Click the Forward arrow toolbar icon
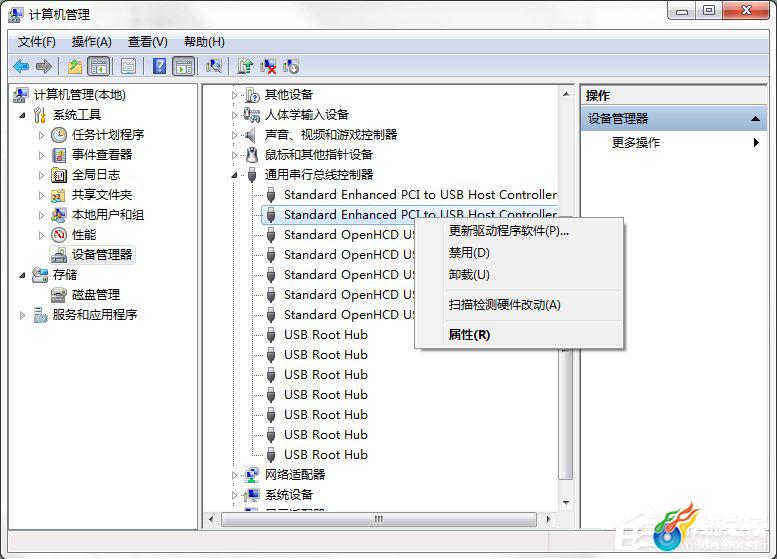The width and height of the screenshot is (777, 559). click(x=44, y=66)
